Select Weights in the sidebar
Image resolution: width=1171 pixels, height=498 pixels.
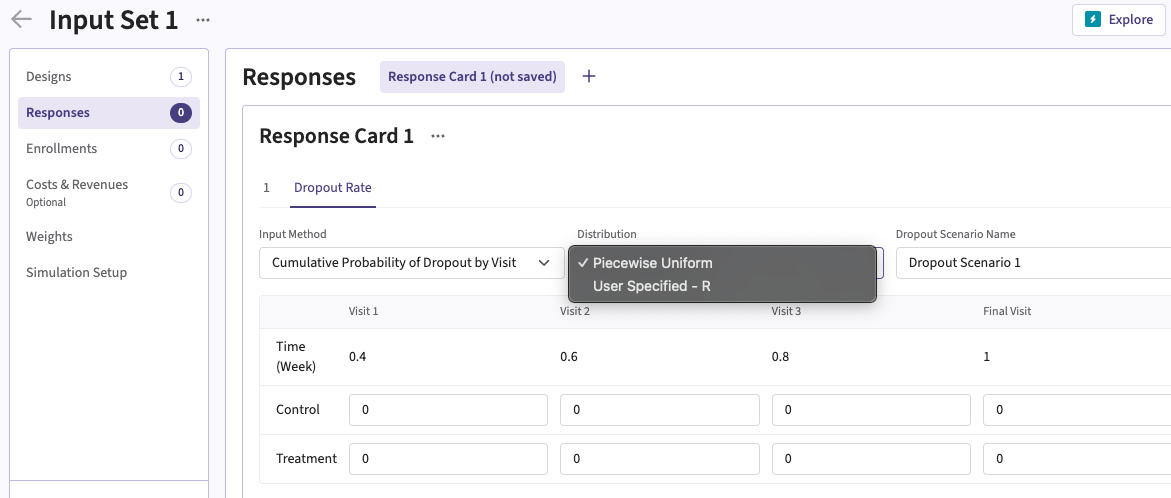click(49, 237)
